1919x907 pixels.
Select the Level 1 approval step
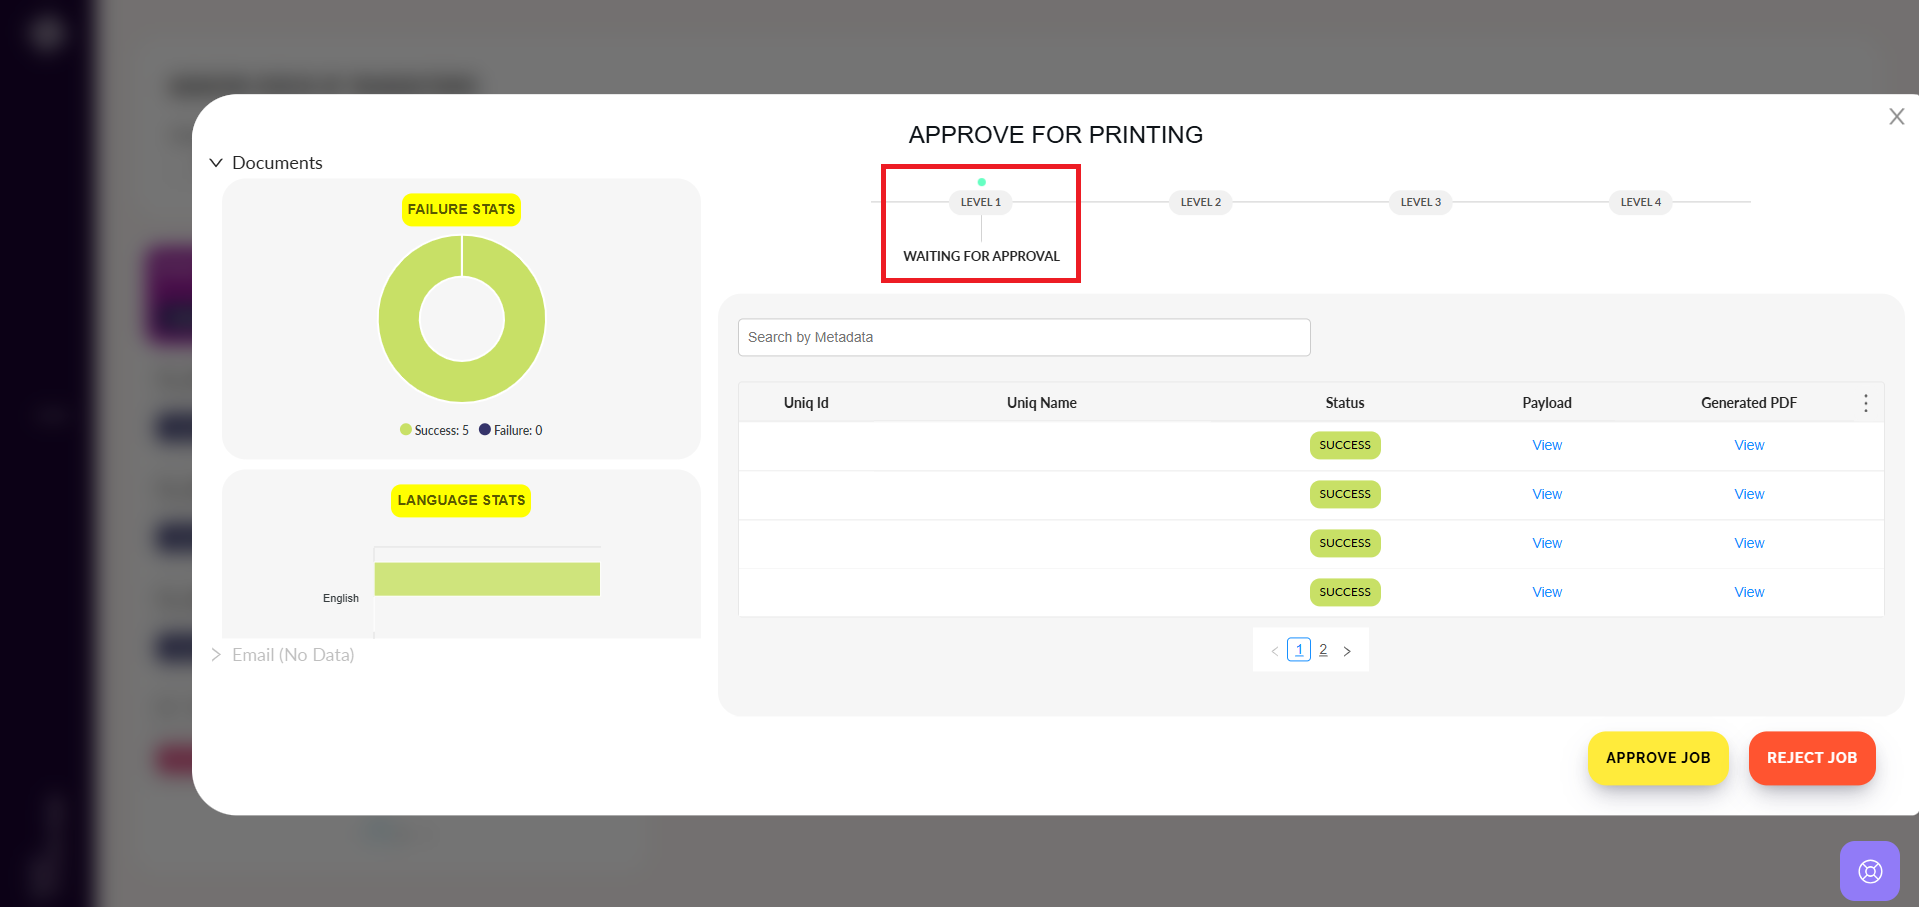tap(980, 202)
